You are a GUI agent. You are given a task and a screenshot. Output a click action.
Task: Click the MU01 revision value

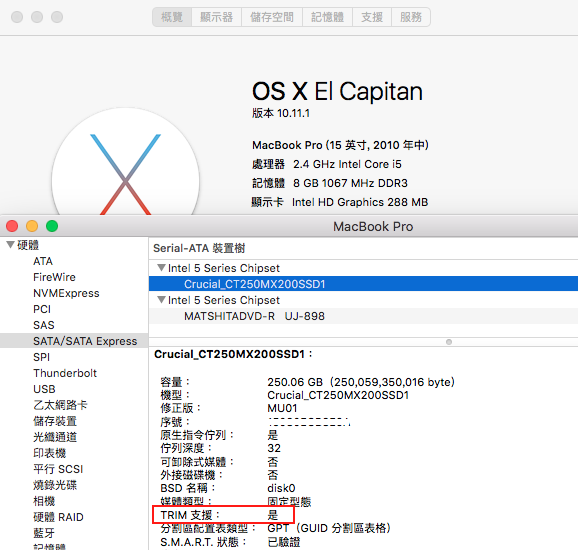282,408
